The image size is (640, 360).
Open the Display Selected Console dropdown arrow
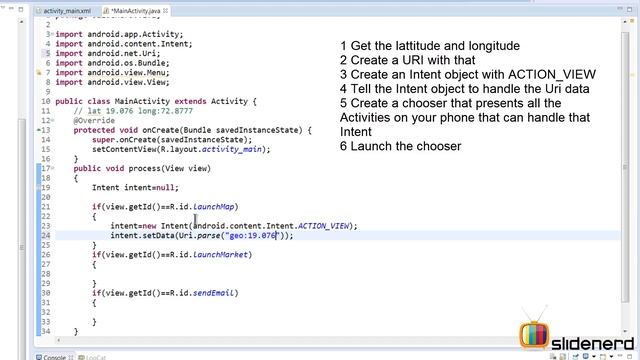[594, 357]
